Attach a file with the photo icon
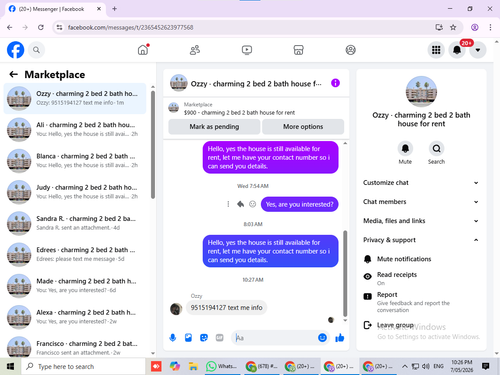This screenshot has width=500, height=375. tap(188, 338)
